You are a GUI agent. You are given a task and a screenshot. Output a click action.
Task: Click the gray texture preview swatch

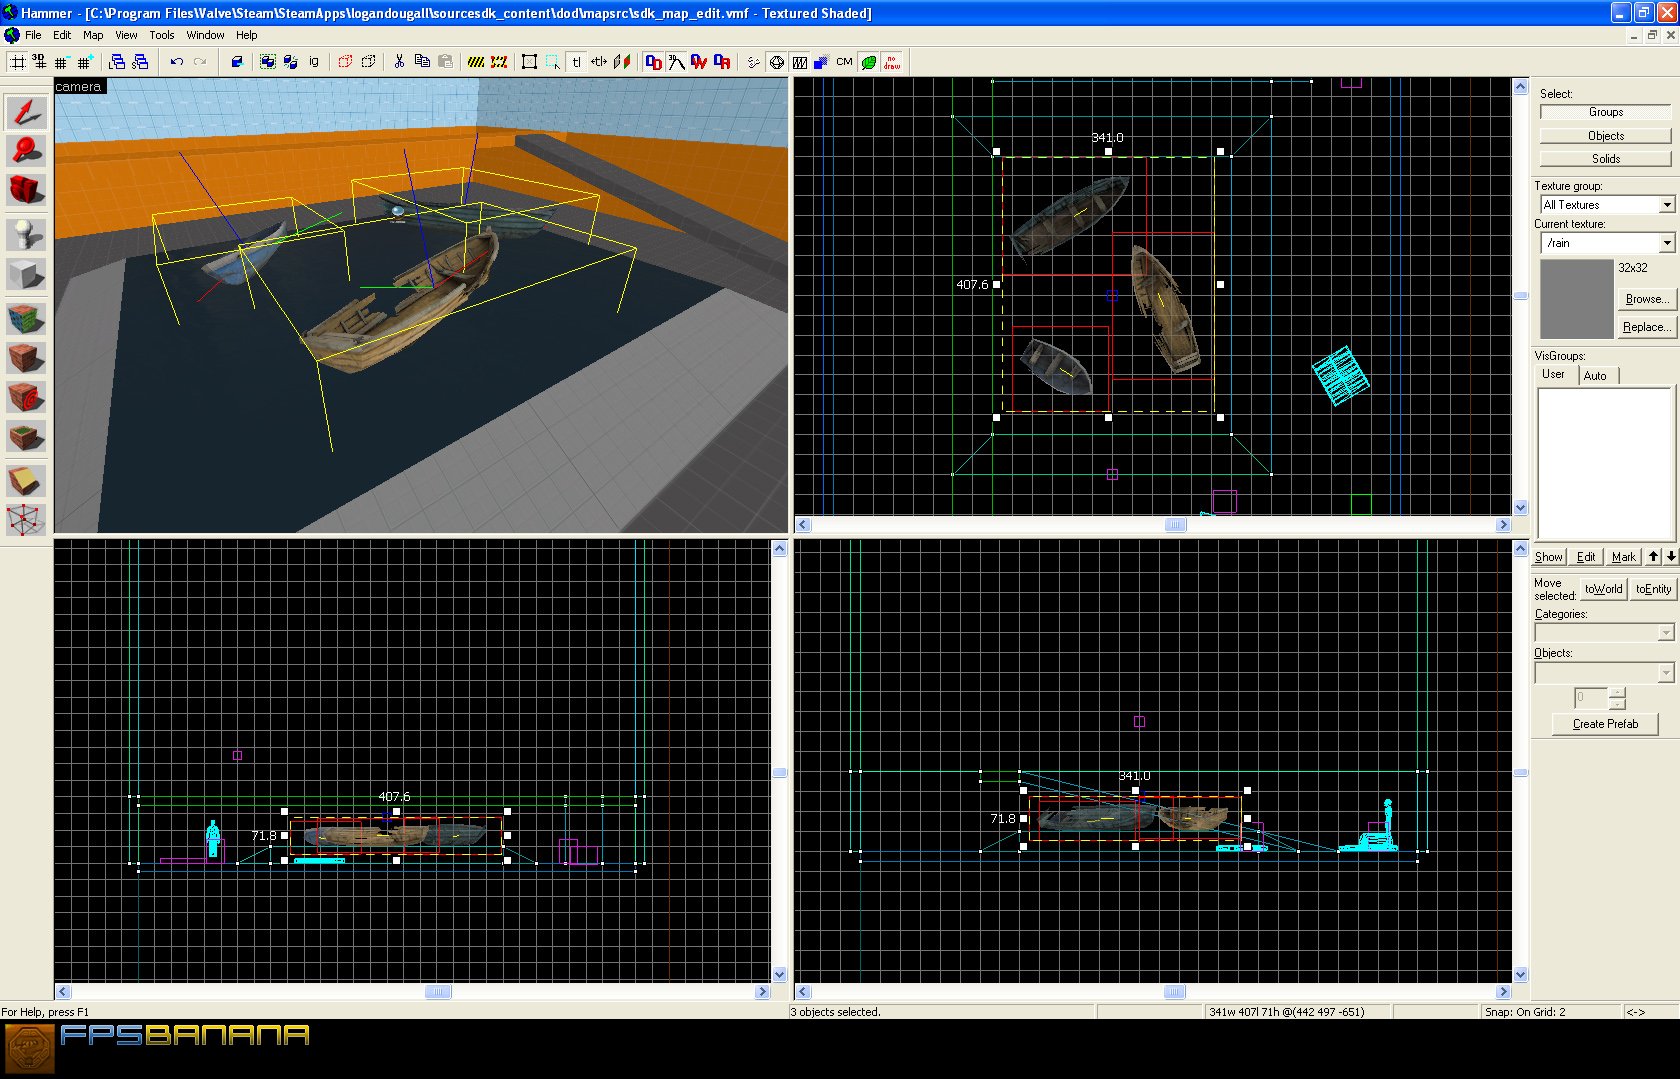pyautogui.click(x=1578, y=300)
